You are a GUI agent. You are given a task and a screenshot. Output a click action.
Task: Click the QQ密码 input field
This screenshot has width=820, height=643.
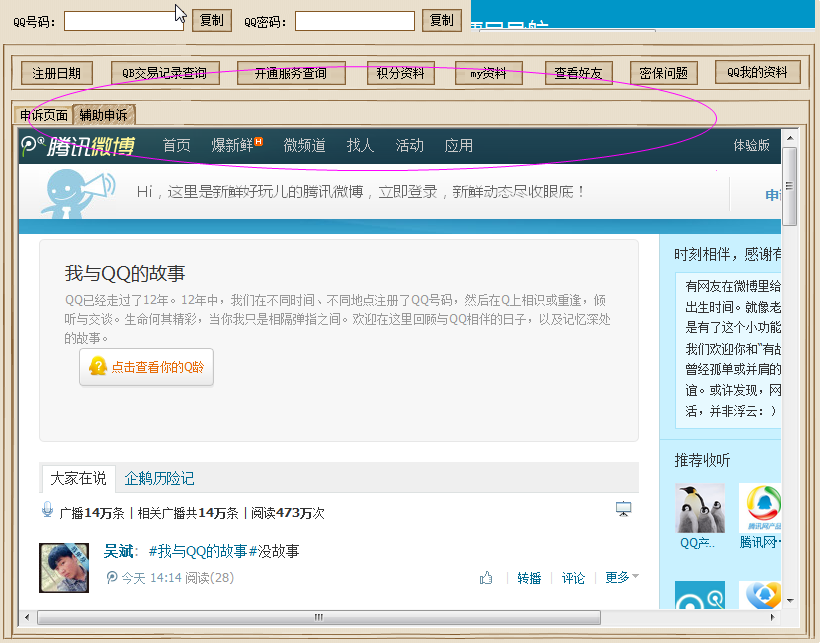click(355, 21)
